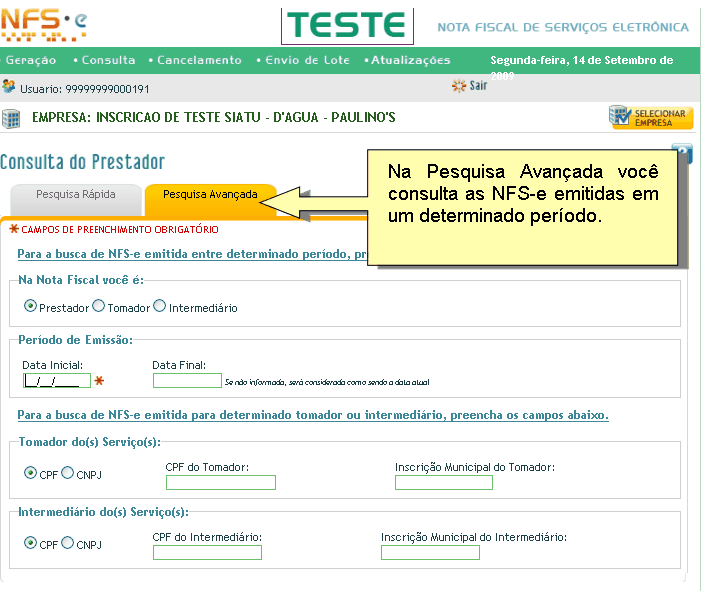Click the TESTE banner

coord(347,26)
